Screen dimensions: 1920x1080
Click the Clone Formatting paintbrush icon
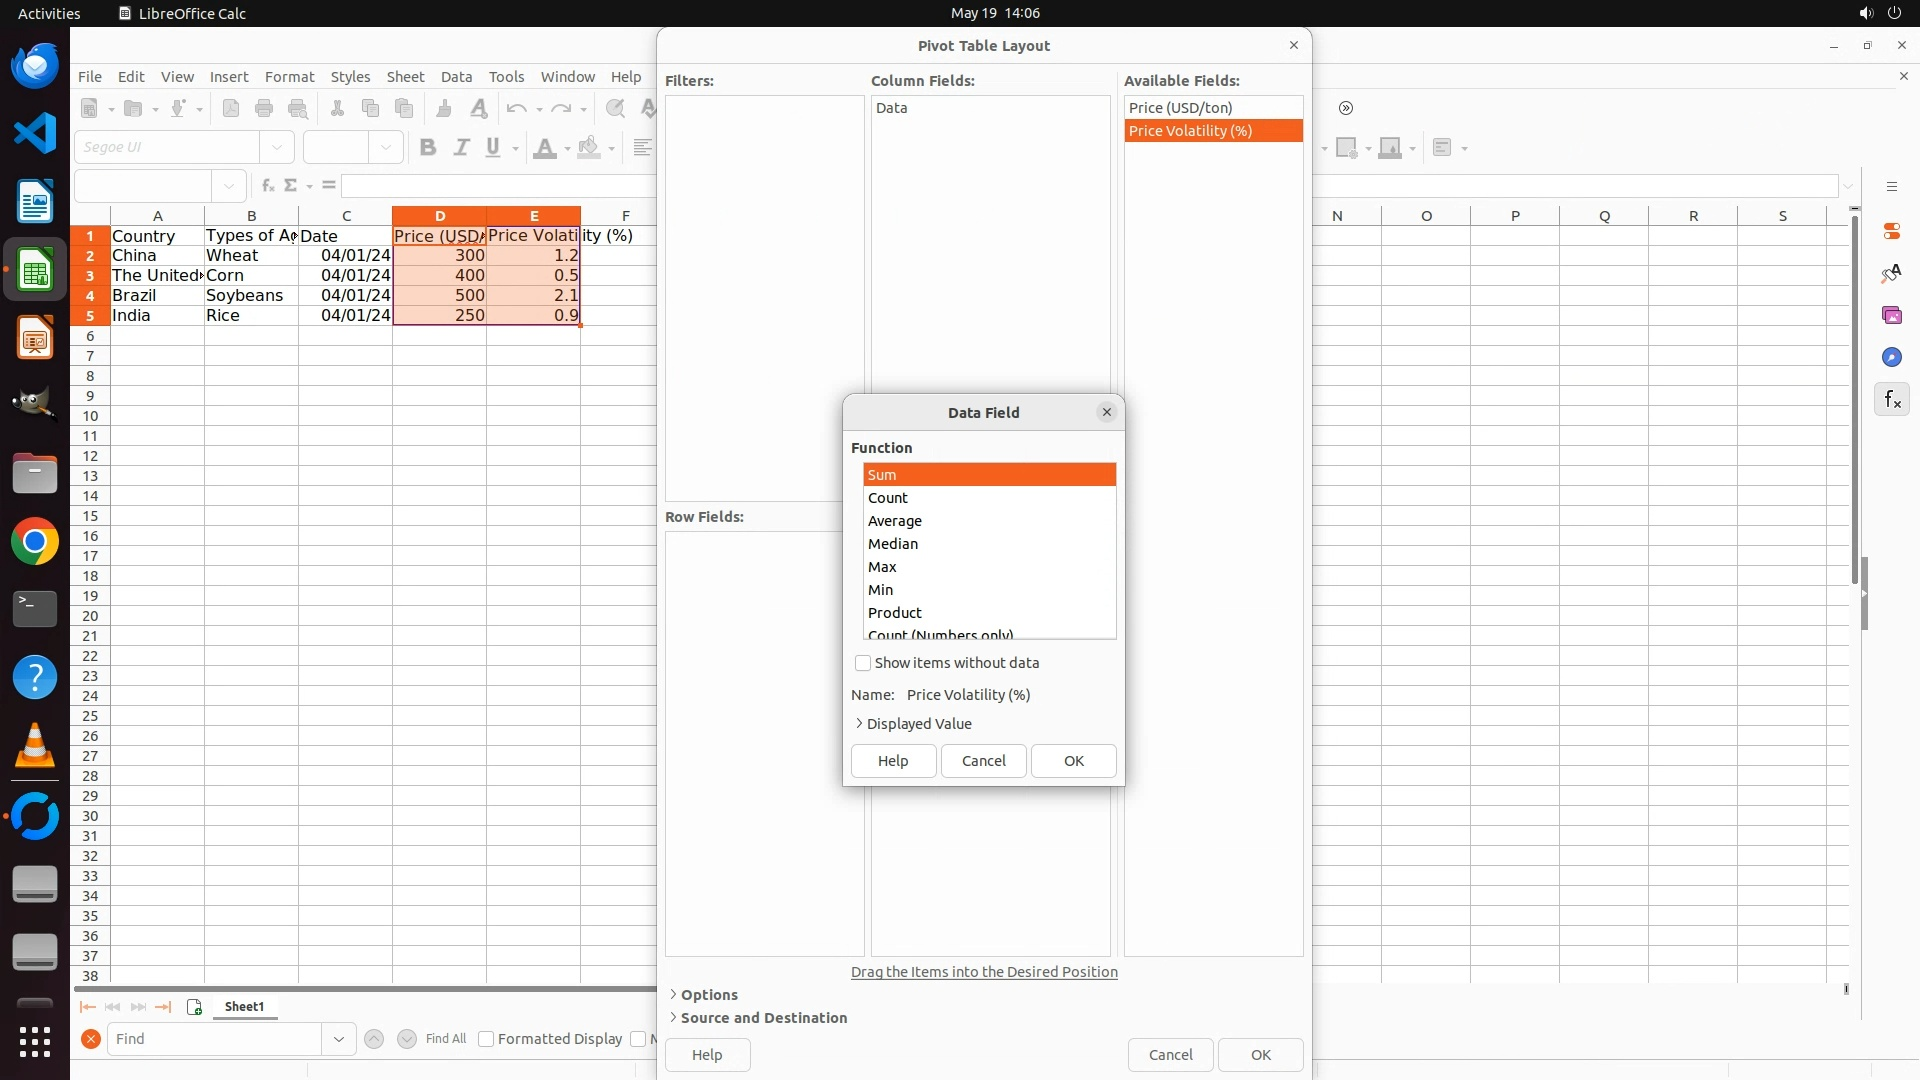click(444, 108)
